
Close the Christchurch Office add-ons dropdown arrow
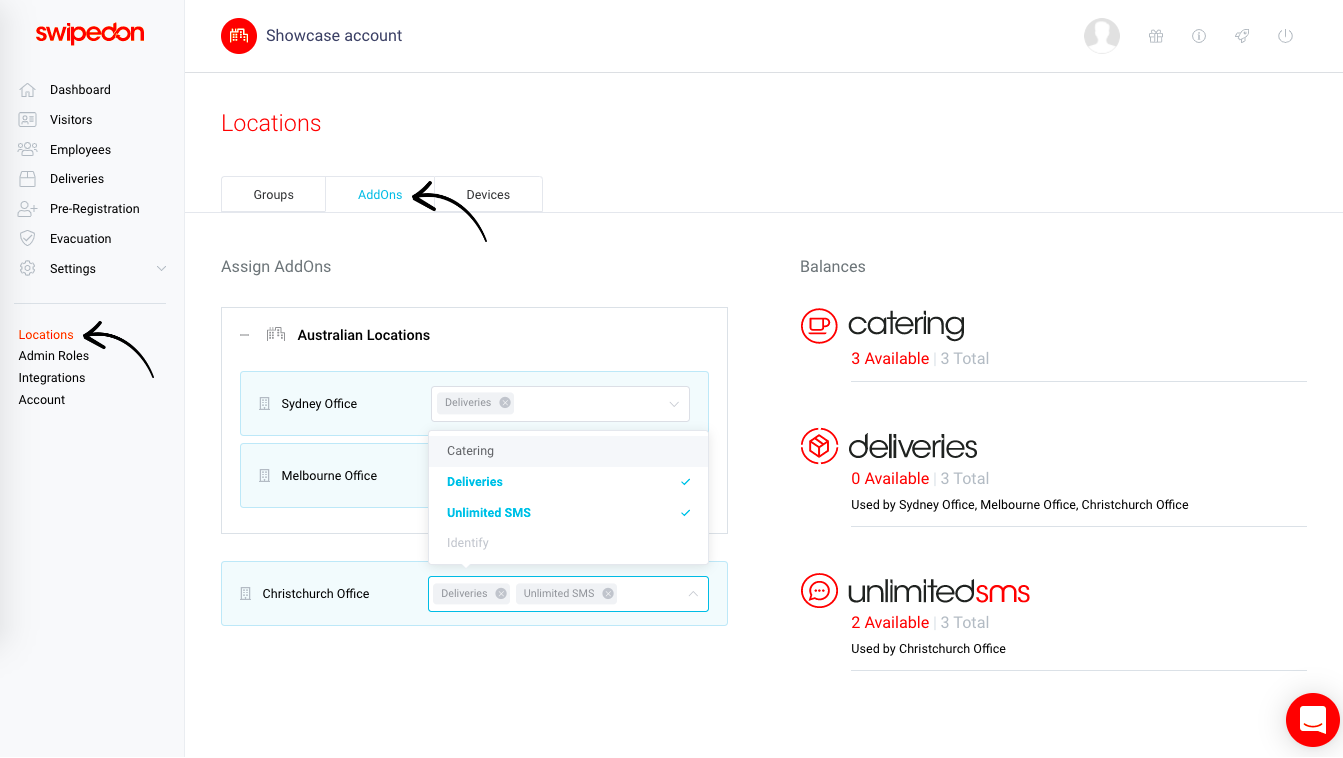(x=693, y=594)
